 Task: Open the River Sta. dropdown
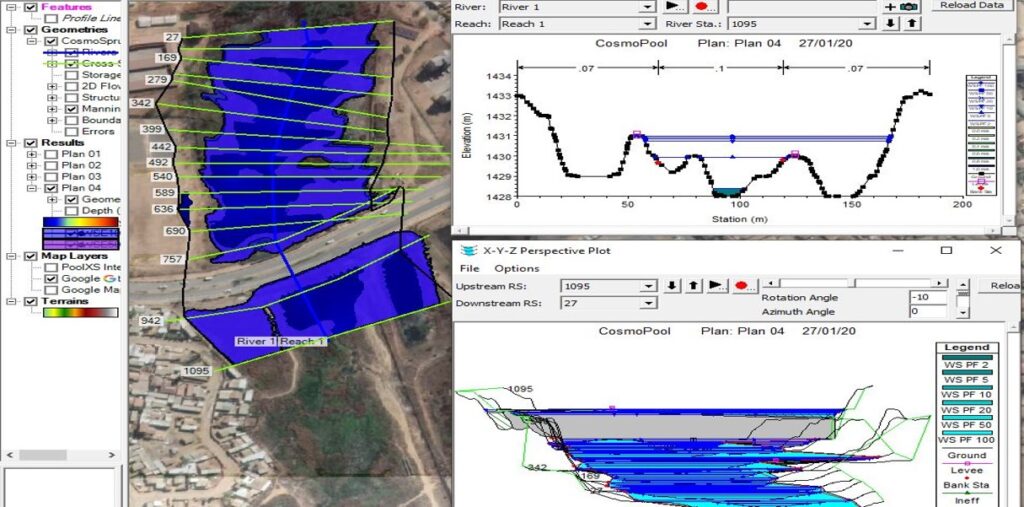click(x=868, y=23)
